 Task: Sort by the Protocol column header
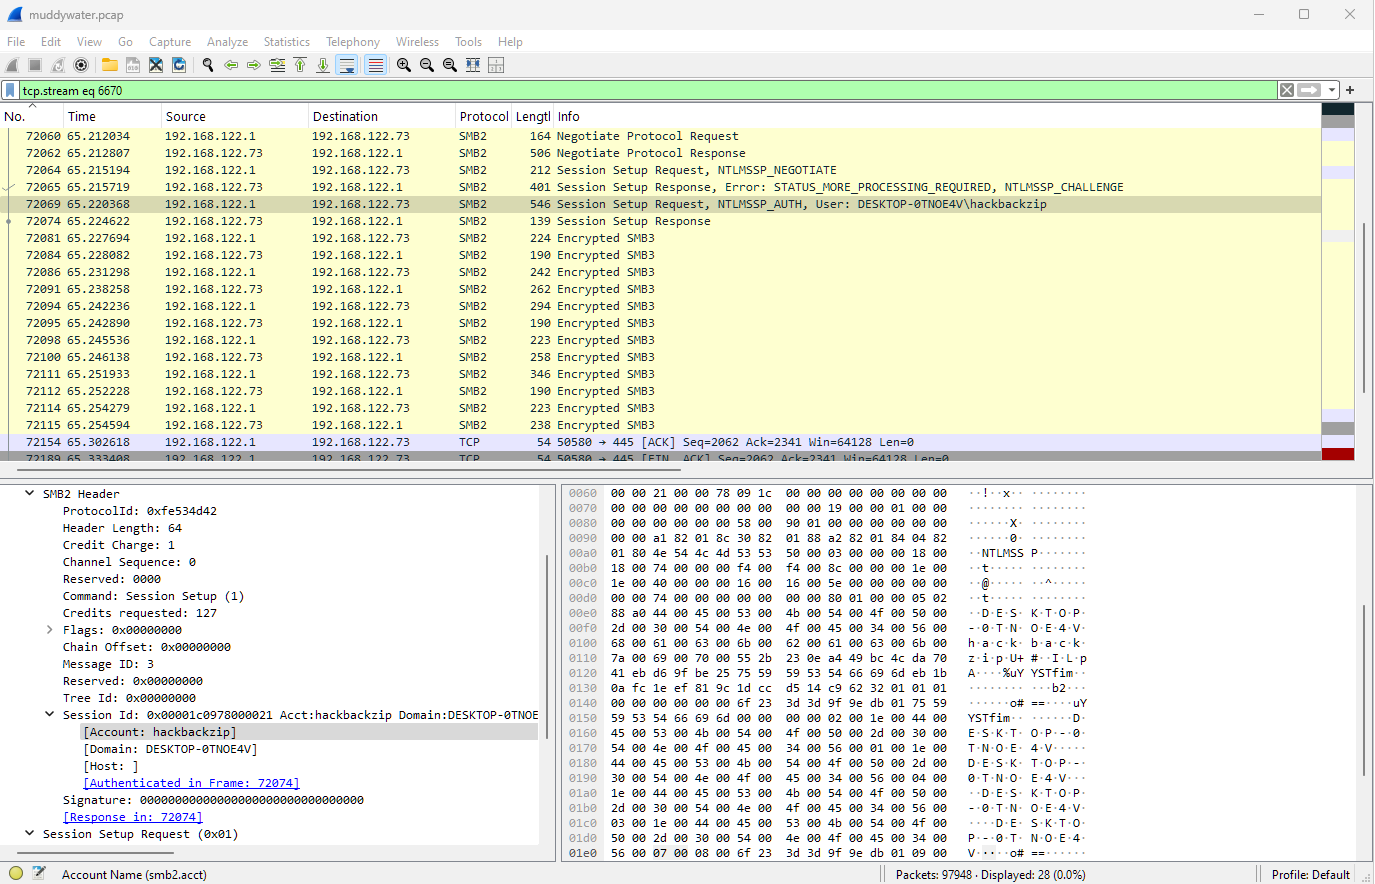click(484, 117)
